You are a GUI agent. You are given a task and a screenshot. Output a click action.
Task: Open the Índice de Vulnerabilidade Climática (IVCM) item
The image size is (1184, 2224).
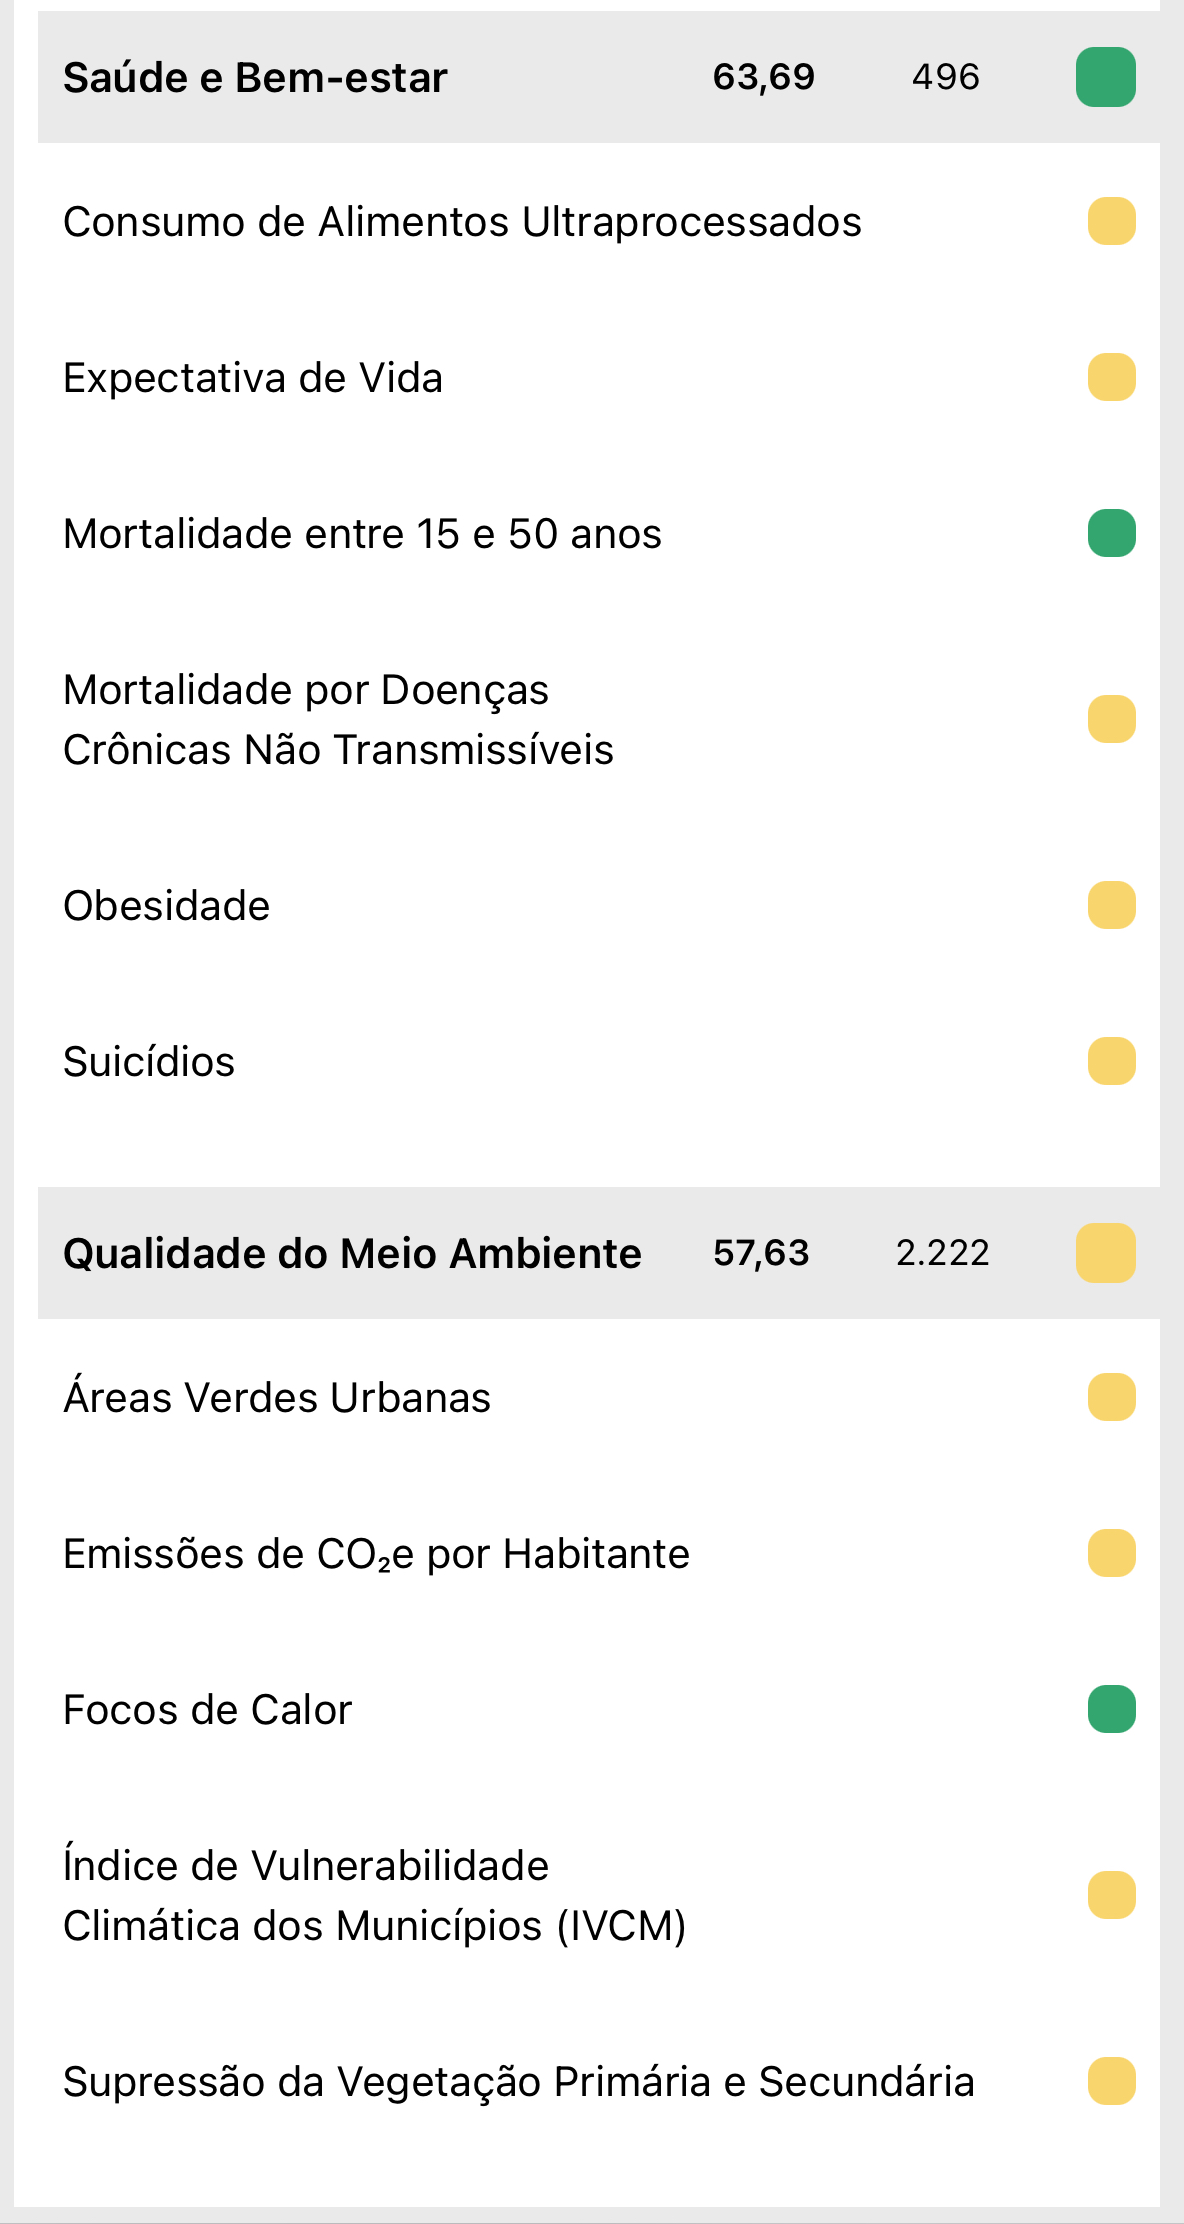[374, 1896]
